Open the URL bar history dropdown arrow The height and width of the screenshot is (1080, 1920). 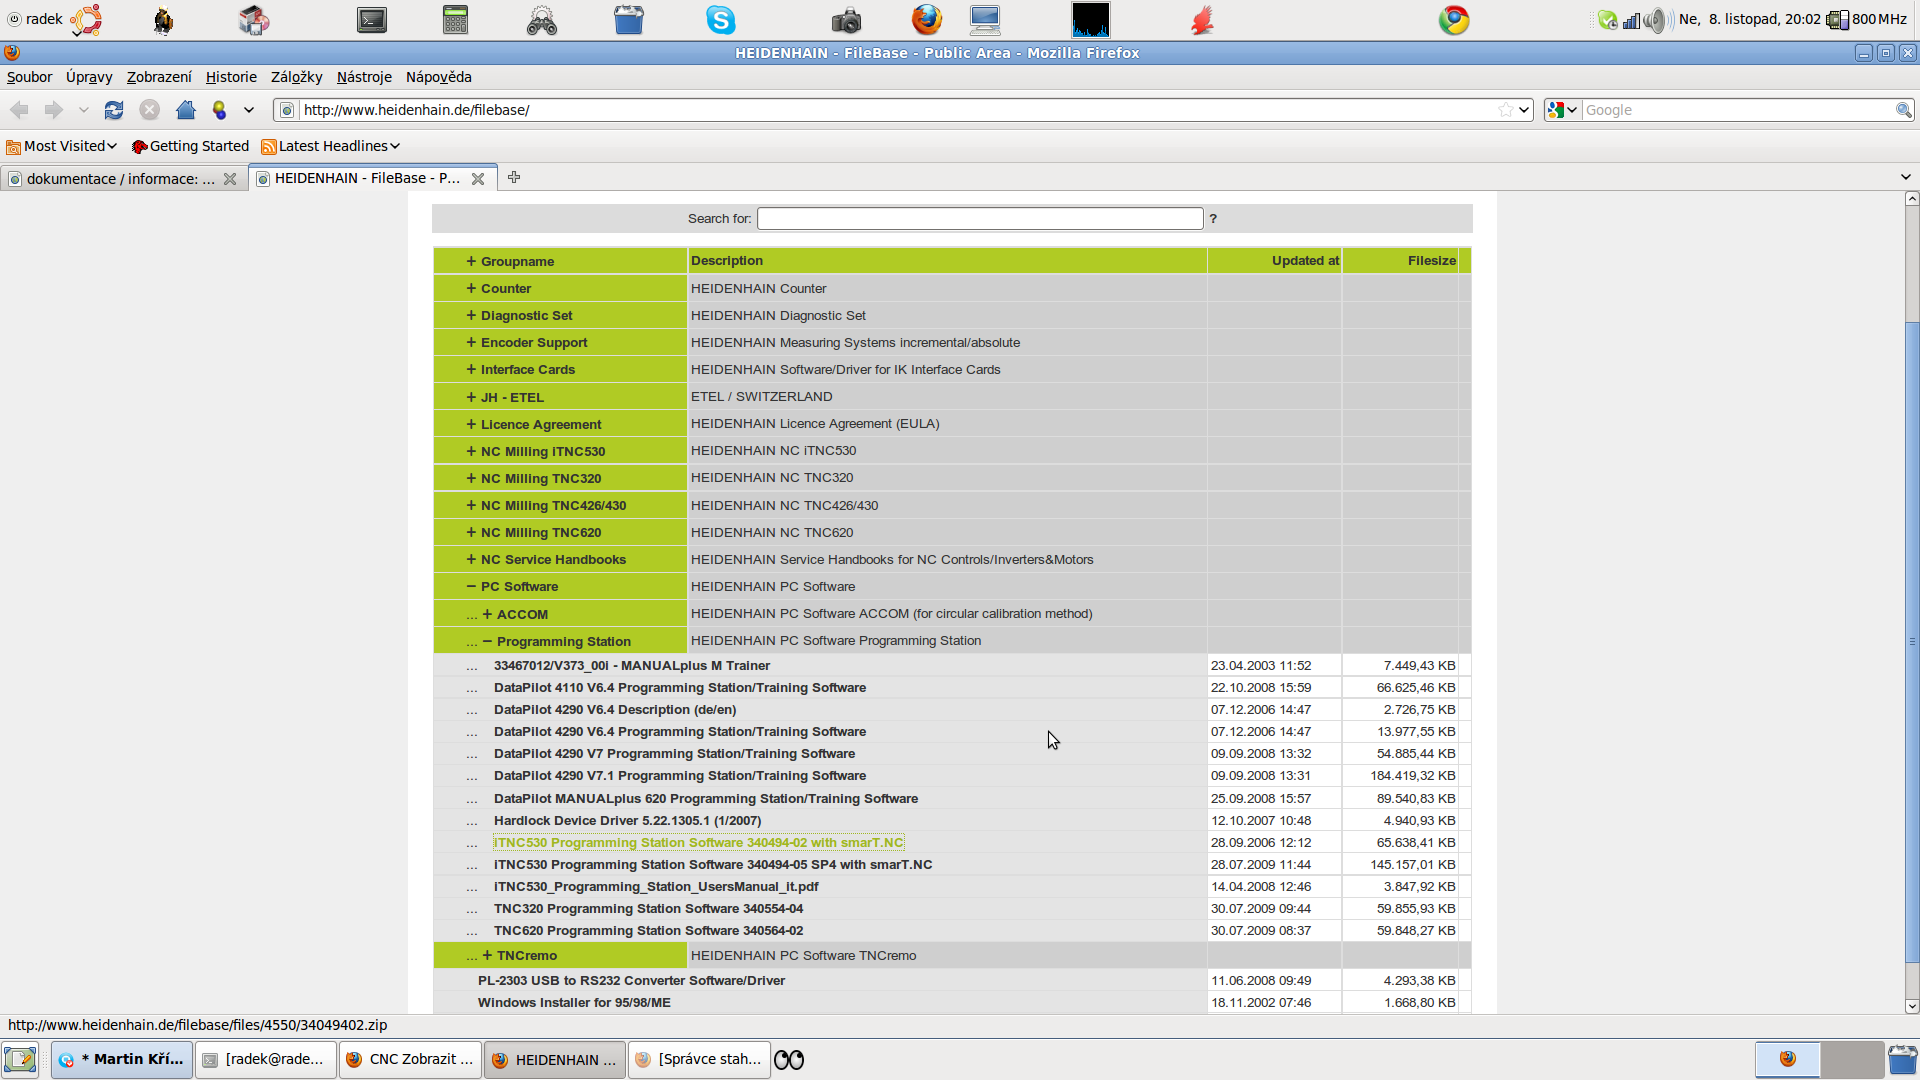click(1524, 110)
